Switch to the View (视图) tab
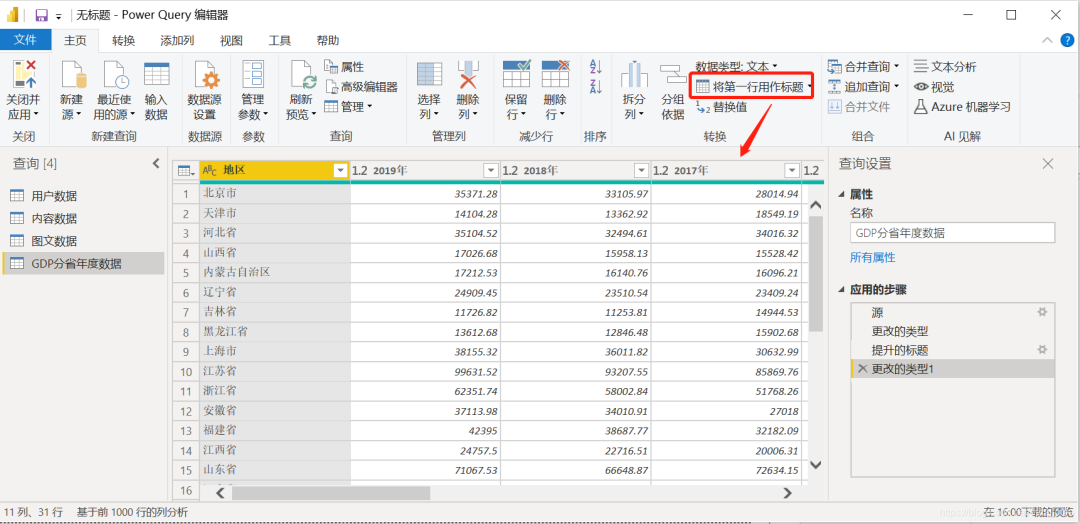 point(231,40)
